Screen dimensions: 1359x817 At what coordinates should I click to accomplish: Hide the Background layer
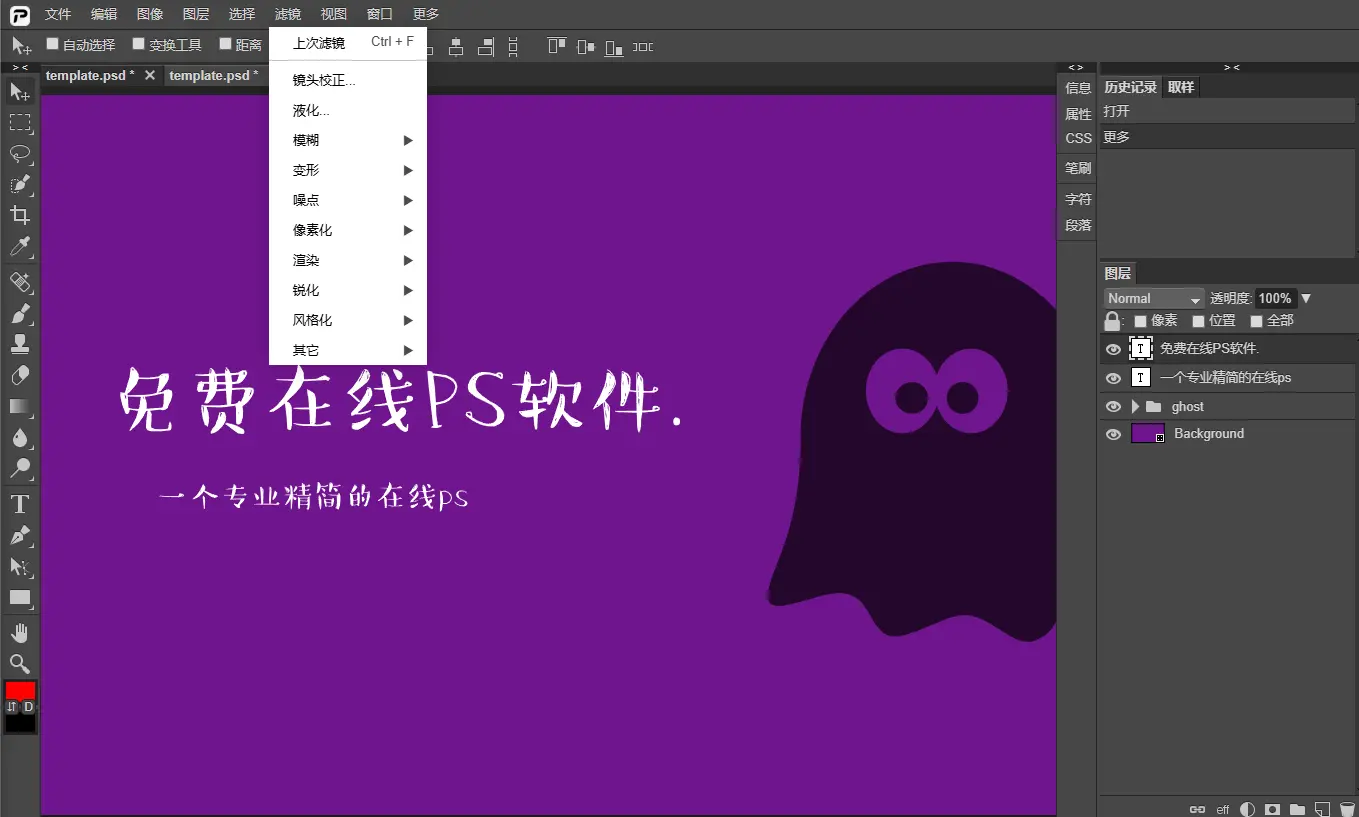1113,434
